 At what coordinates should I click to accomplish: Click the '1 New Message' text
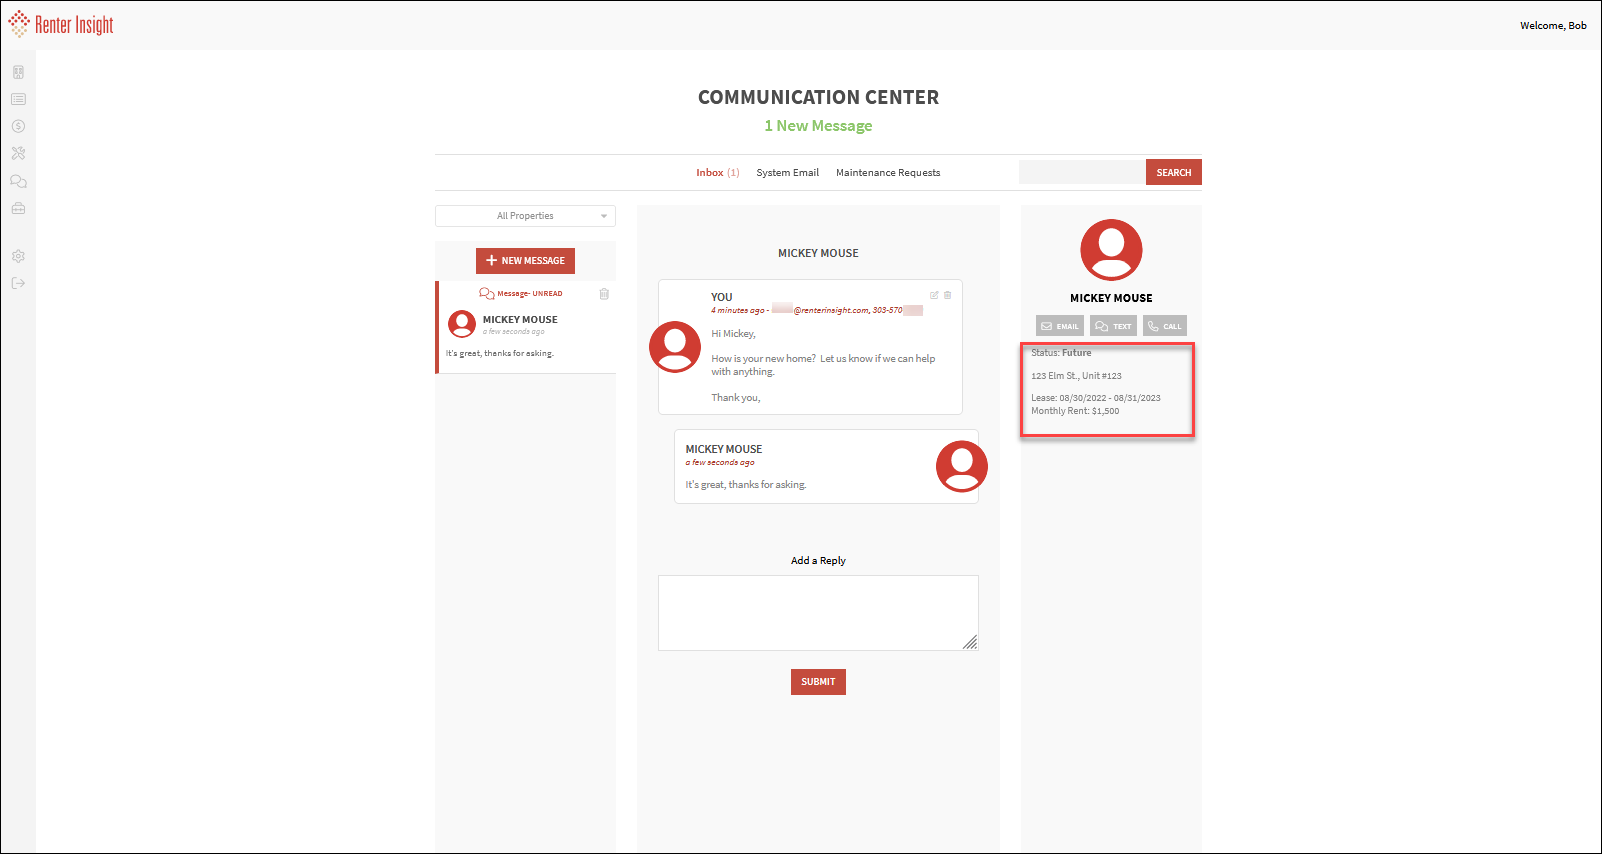pyautogui.click(x=818, y=126)
